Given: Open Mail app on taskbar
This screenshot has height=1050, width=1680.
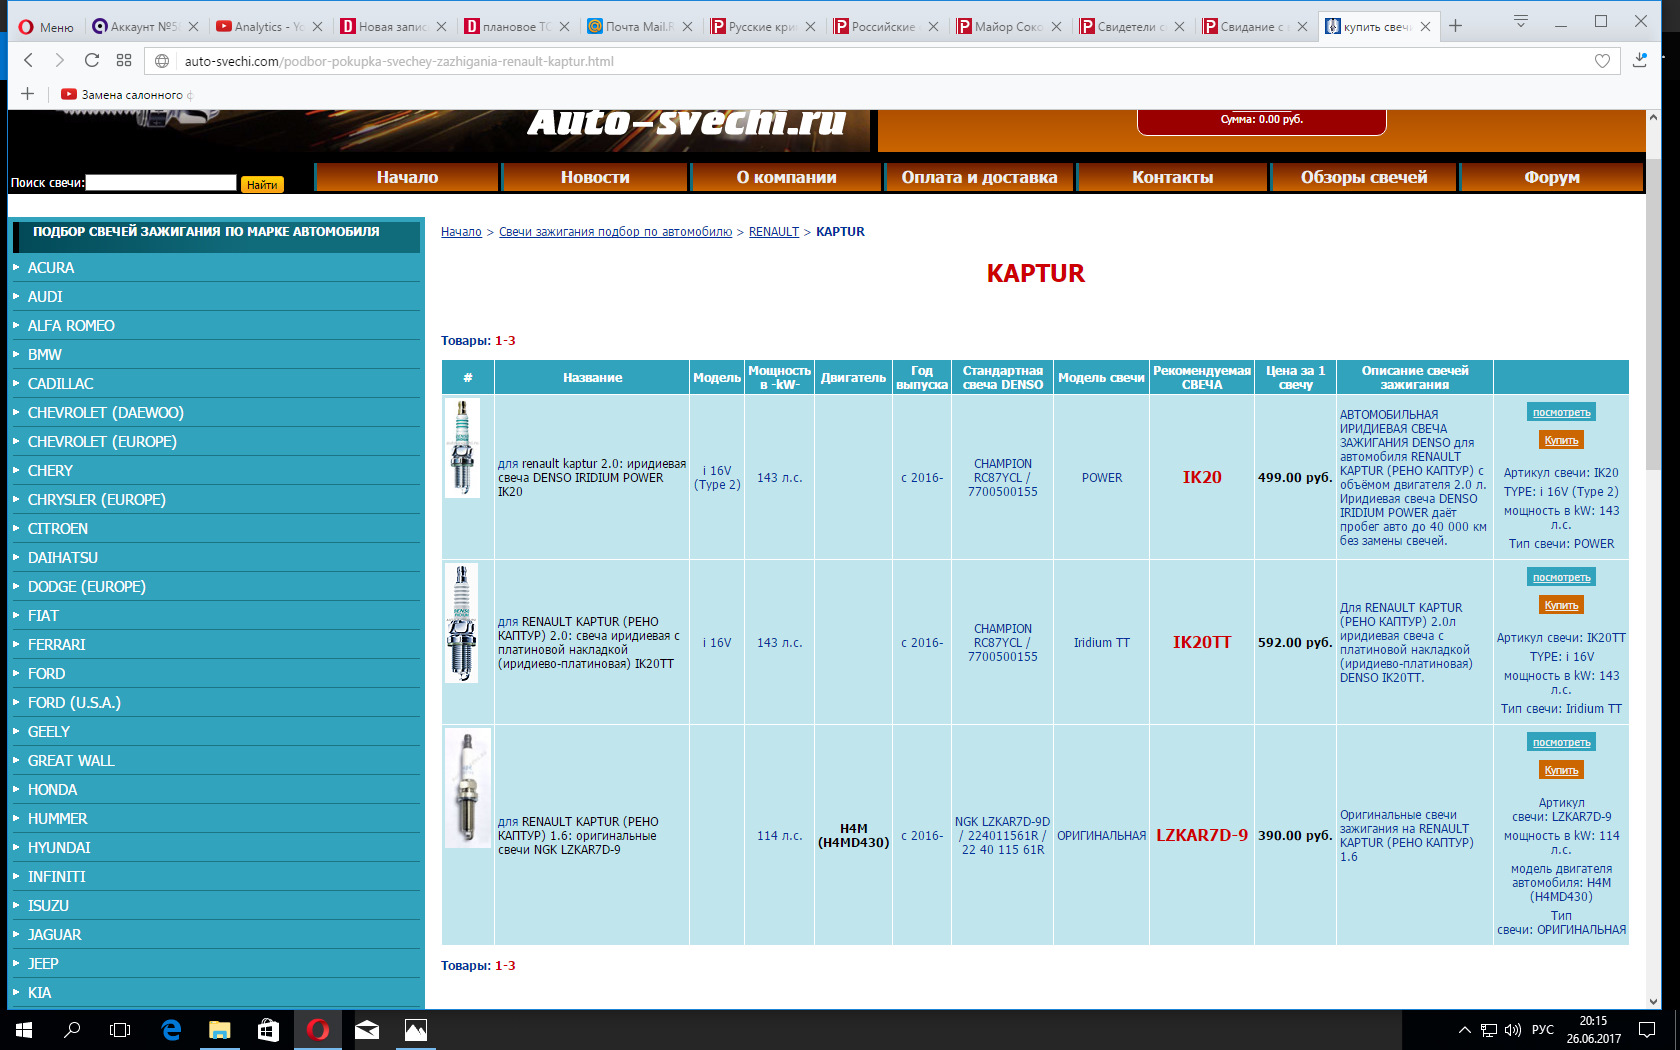Looking at the screenshot, I should click(x=367, y=1030).
